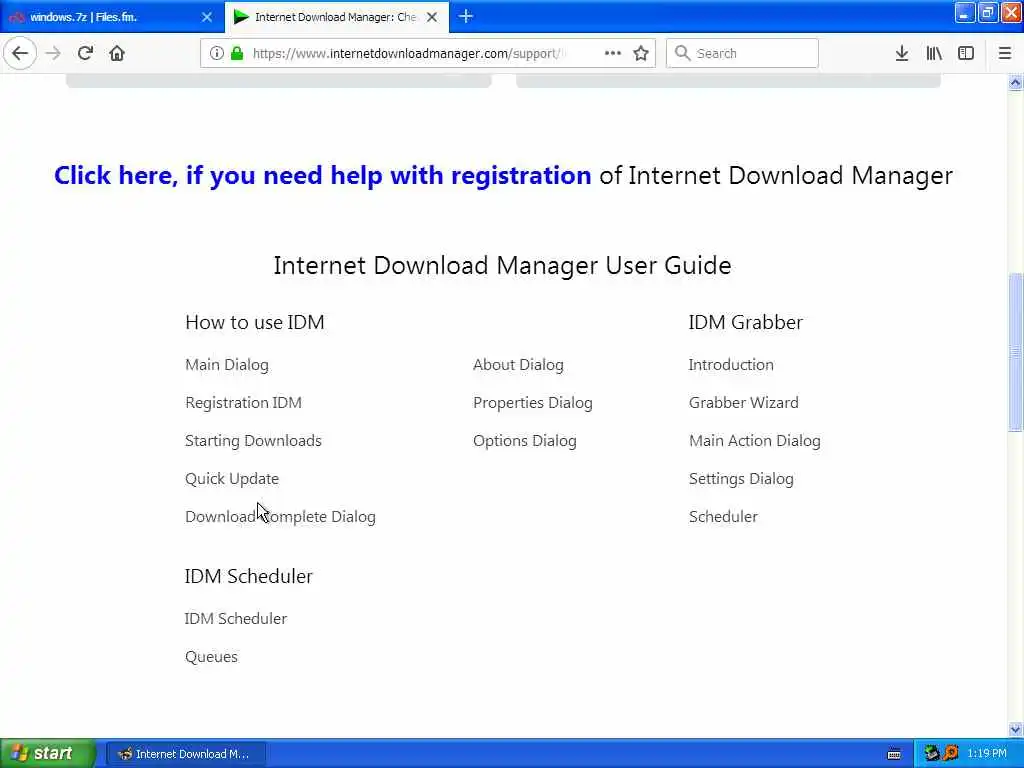1024x768 pixels.
Task: Click the IDM Scheduler section heading
Action: pos(248,576)
